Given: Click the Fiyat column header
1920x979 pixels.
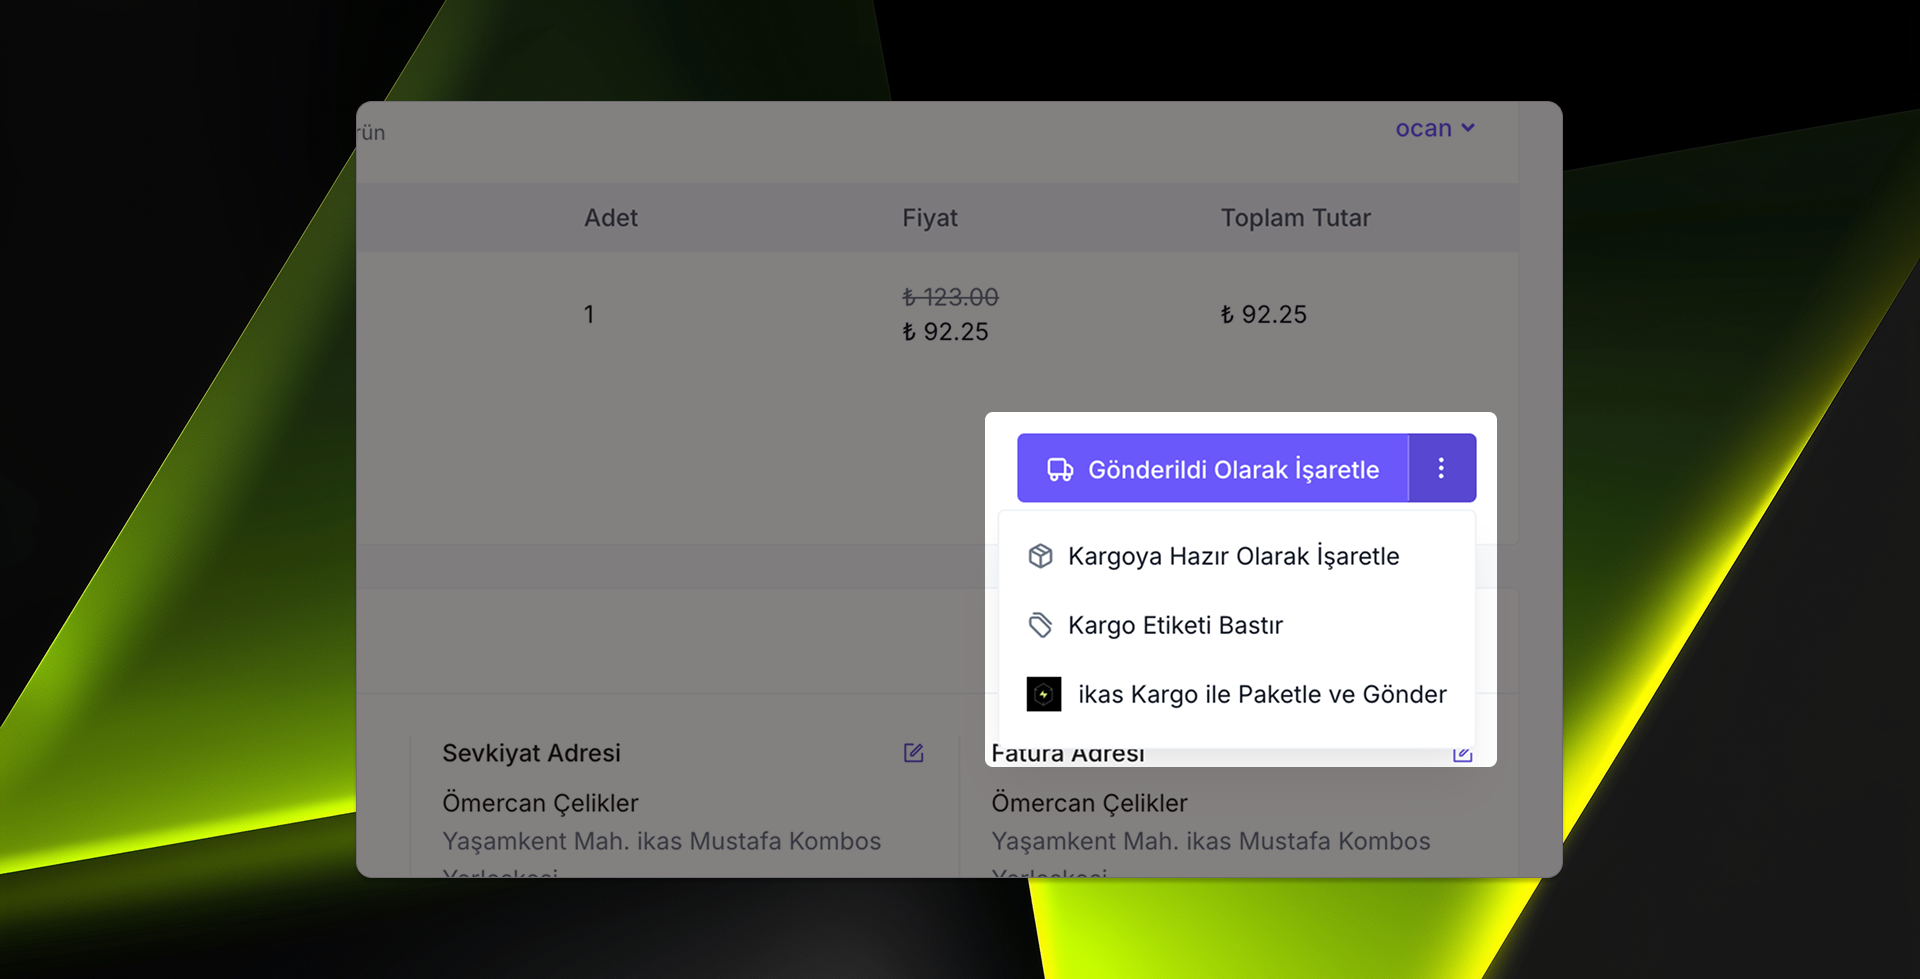Looking at the screenshot, I should (x=929, y=217).
